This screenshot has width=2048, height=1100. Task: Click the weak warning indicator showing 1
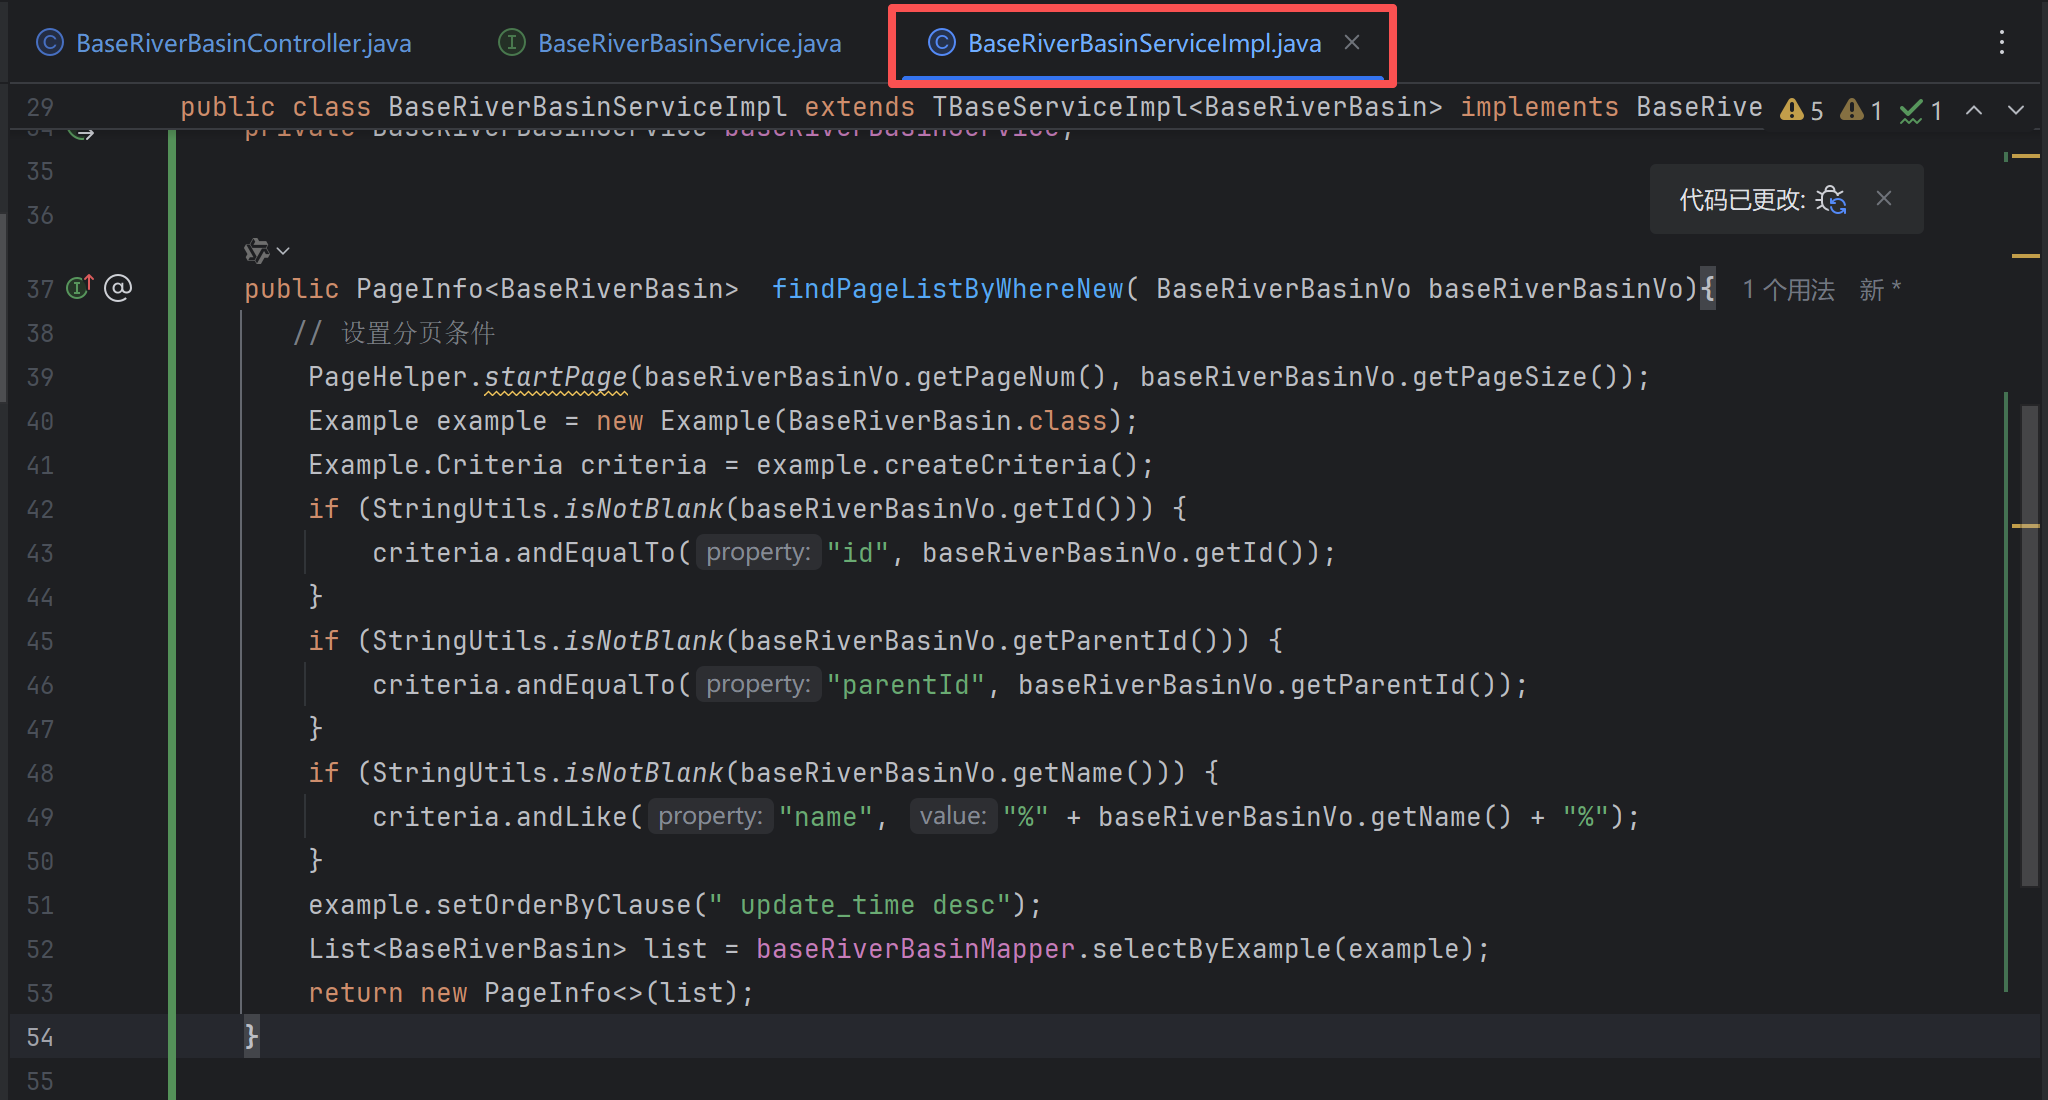point(1862,110)
